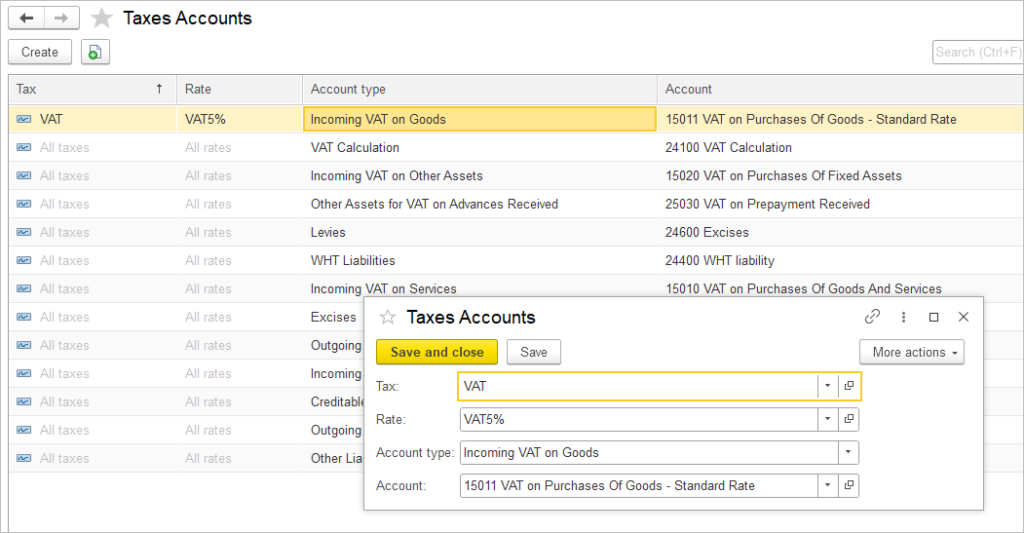Open the Tax field's linked record icon
The width and height of the screenshot is (1024, 533).
[848, 386]
